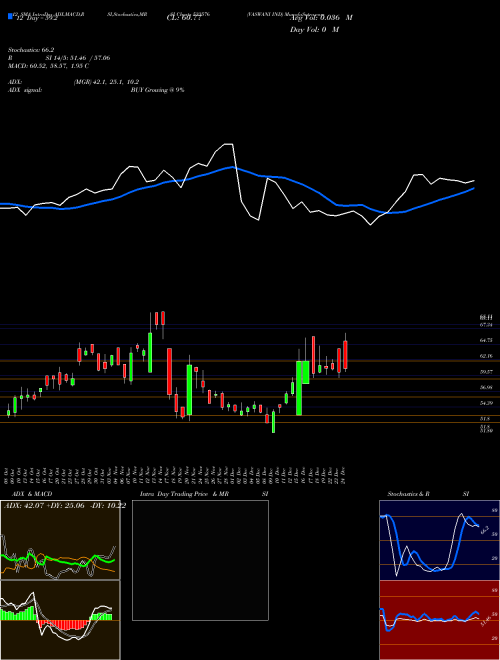Click the "Day Vol: 0 M" label
The image size is (500, 660).
(314, 30)
